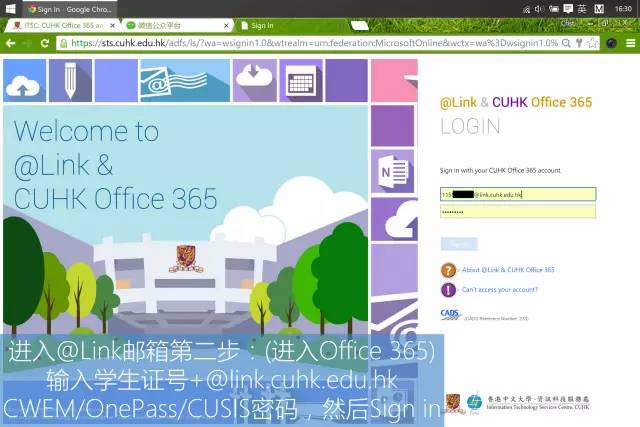Switch to the ITSC: CUHK Office 365 tab
Viewport: 640px width, 427px height.
[x=60, y=25]
